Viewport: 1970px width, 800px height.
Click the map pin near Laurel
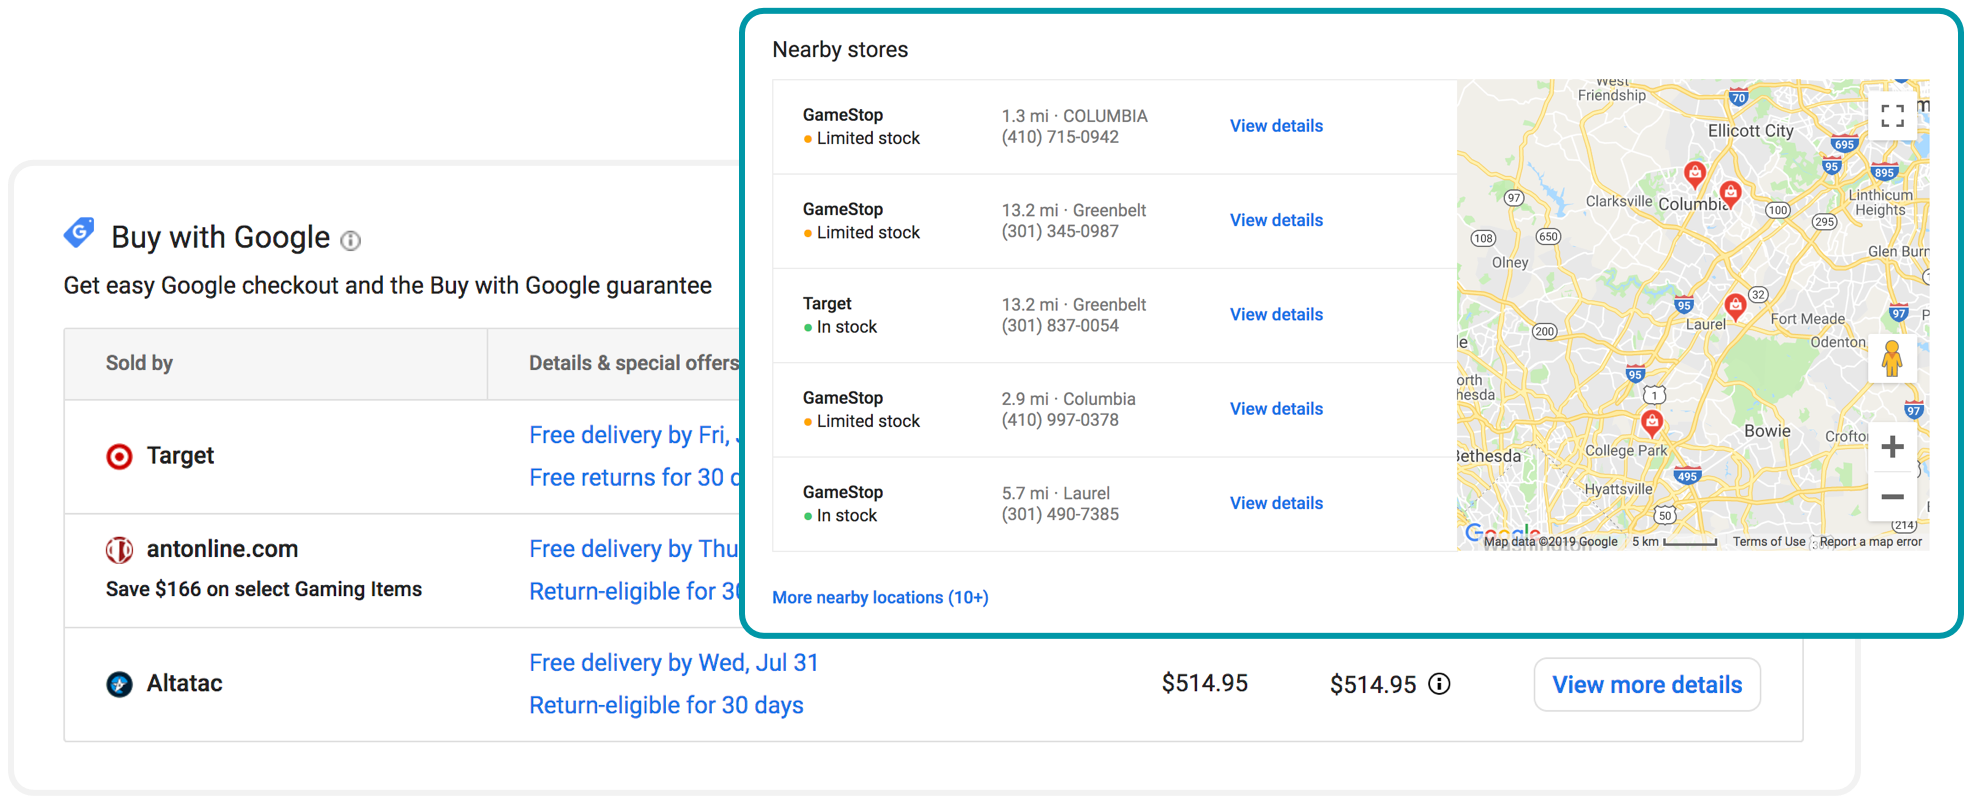[1736, 306]
